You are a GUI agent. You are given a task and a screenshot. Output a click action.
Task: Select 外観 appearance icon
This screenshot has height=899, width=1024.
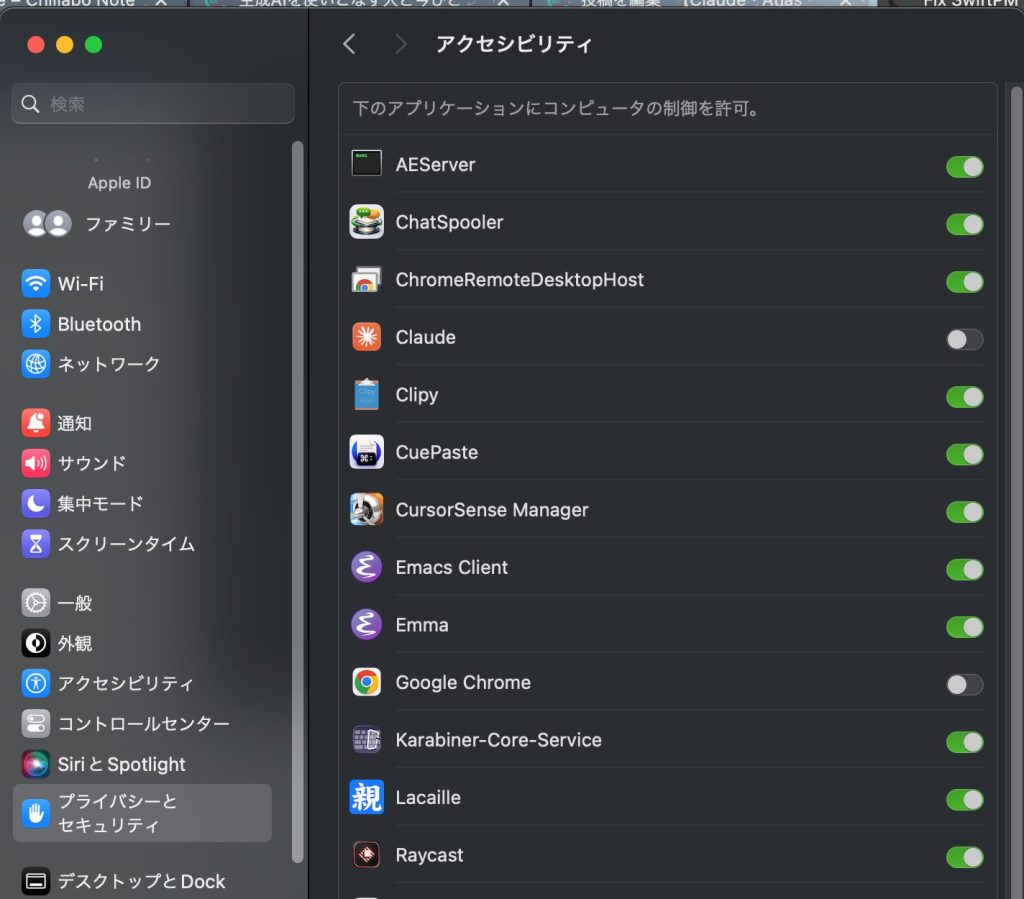point(36,643)
